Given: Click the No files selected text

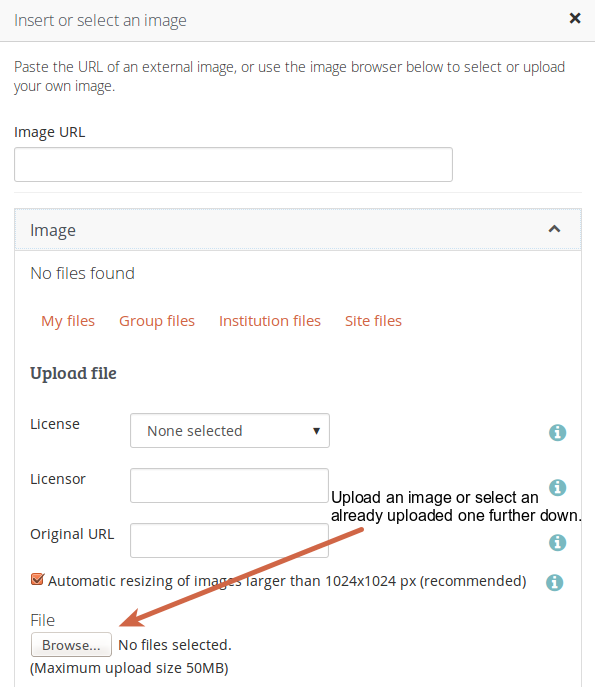Looking at the screenshot, I should [175, 645].
